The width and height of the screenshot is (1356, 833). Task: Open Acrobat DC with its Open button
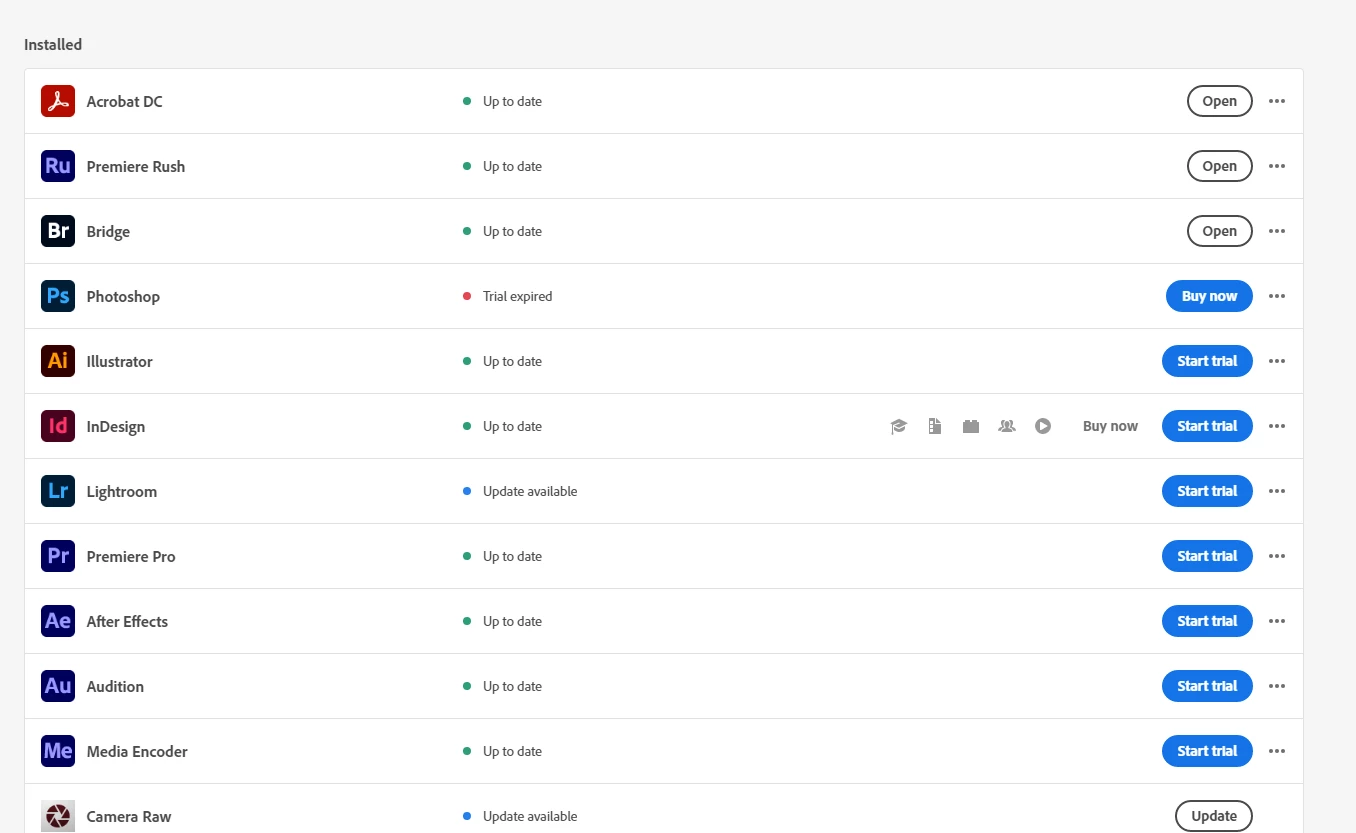(x=1219, y=101)
